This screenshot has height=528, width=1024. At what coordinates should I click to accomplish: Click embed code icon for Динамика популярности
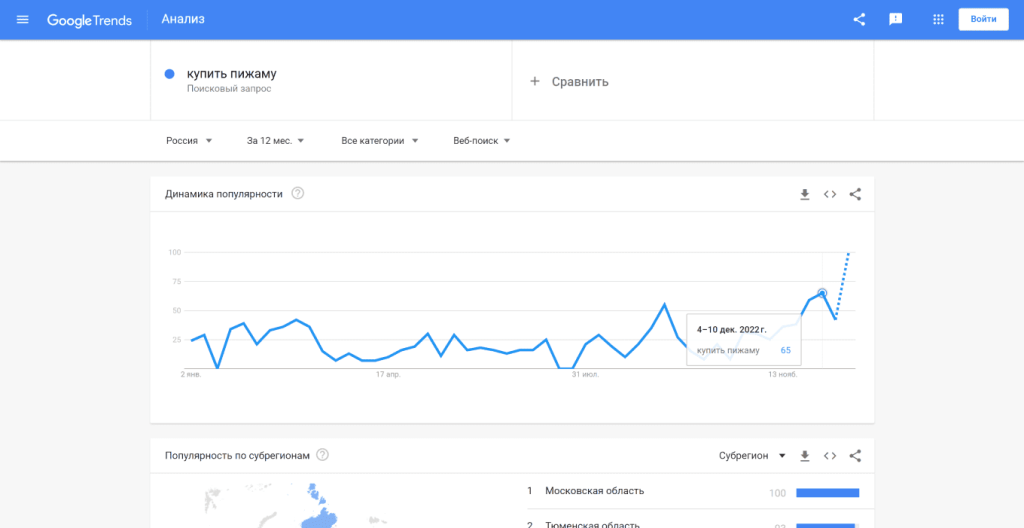pos(830,194)
